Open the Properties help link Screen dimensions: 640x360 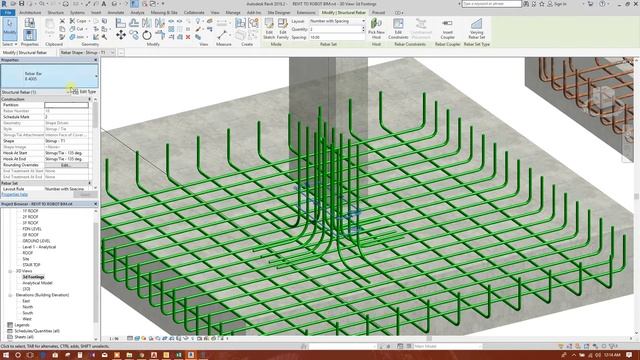point(15,195)
